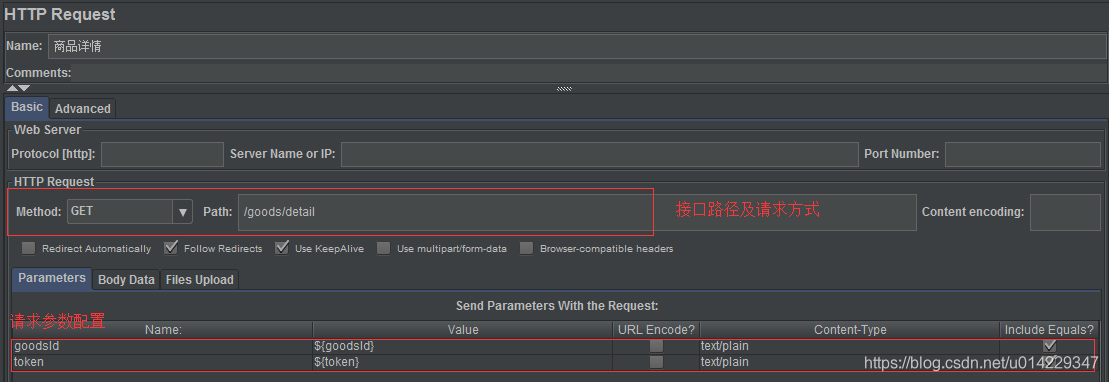The width and height of the screenshot is (1109, 382).
Task: Select the token parameter name cell
Action: point(163,361)
